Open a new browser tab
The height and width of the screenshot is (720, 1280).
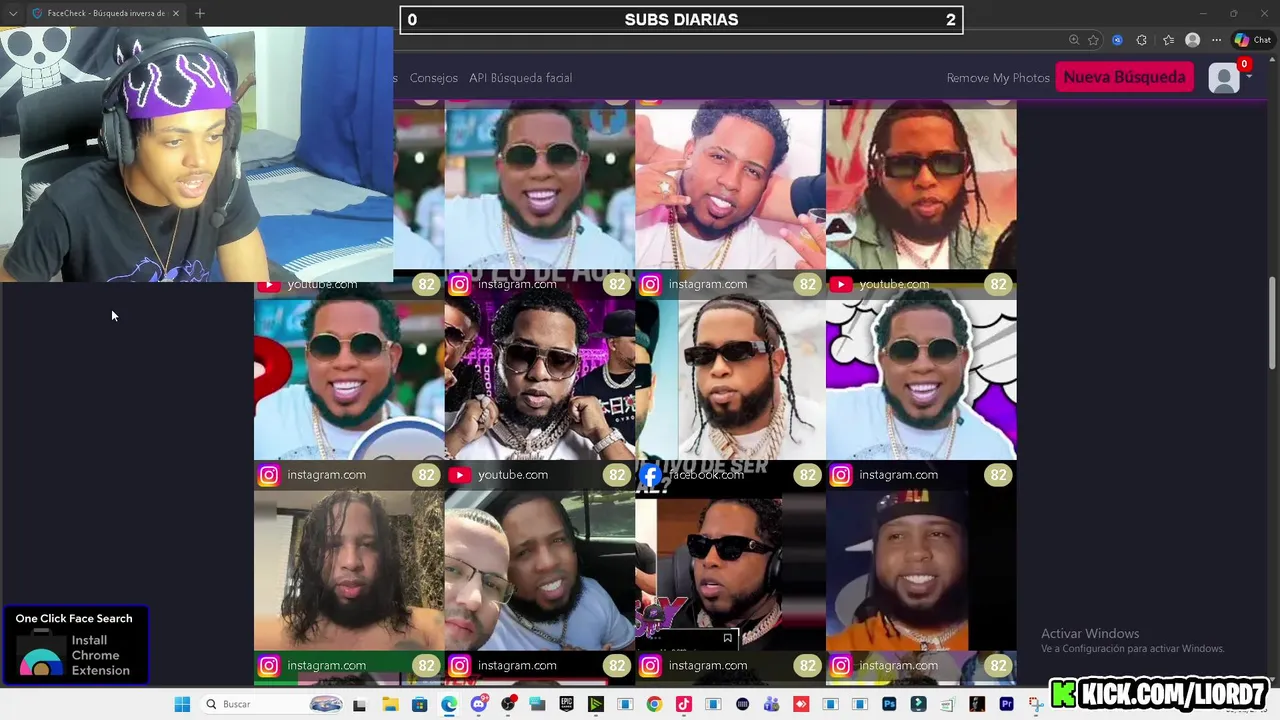pos(200,13)
